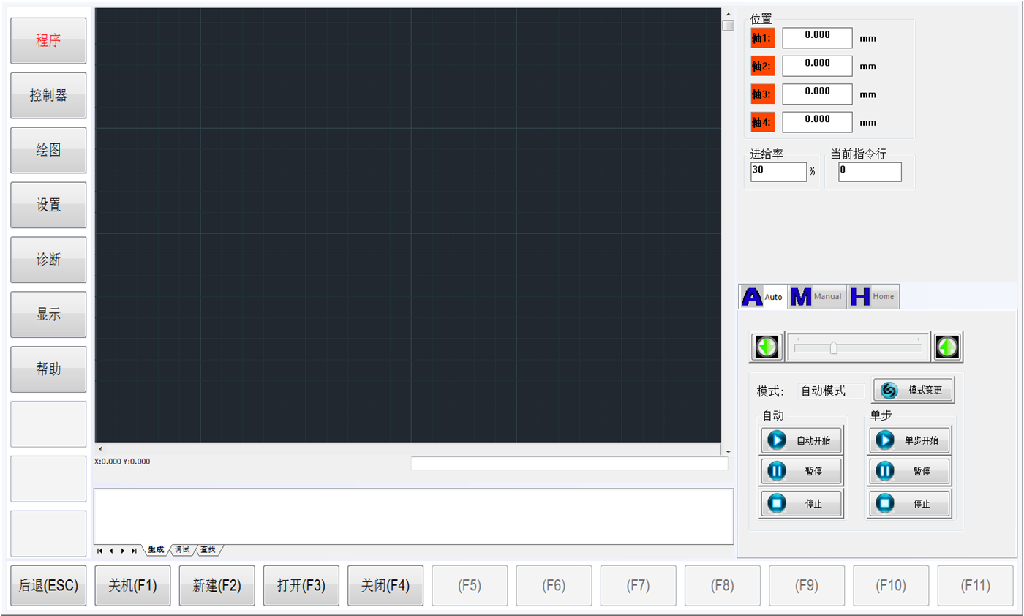Image resolution: width=1024 pixels, height=616 pixels.
Task: Stop in the 自动 group
Action: 801,504
